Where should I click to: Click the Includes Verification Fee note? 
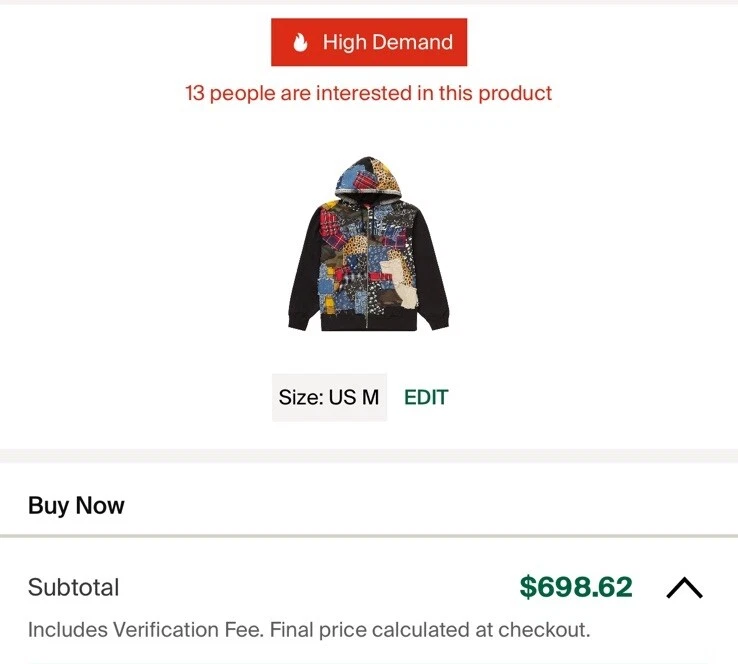145,630
